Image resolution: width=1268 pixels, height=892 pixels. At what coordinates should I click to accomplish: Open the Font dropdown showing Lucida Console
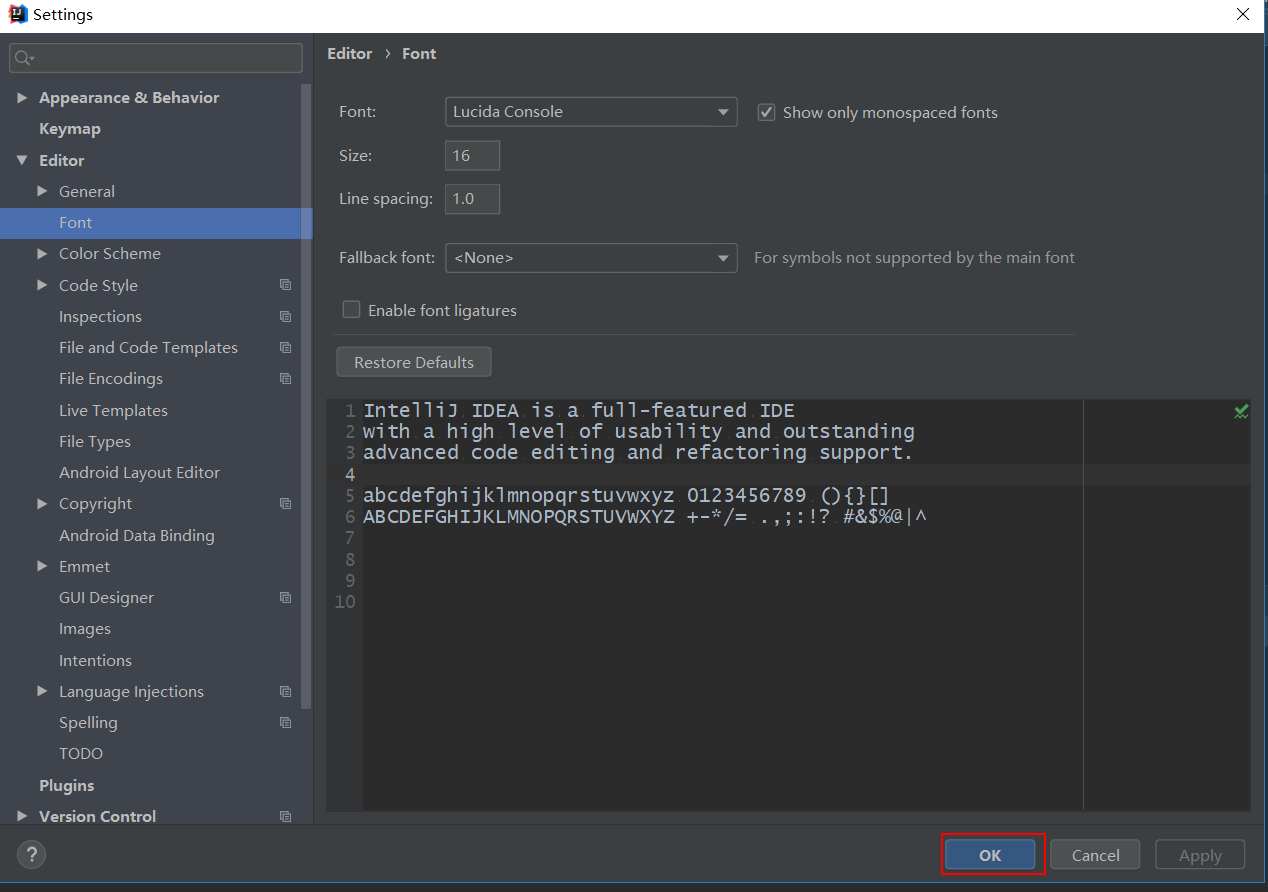tap(591, 112)
